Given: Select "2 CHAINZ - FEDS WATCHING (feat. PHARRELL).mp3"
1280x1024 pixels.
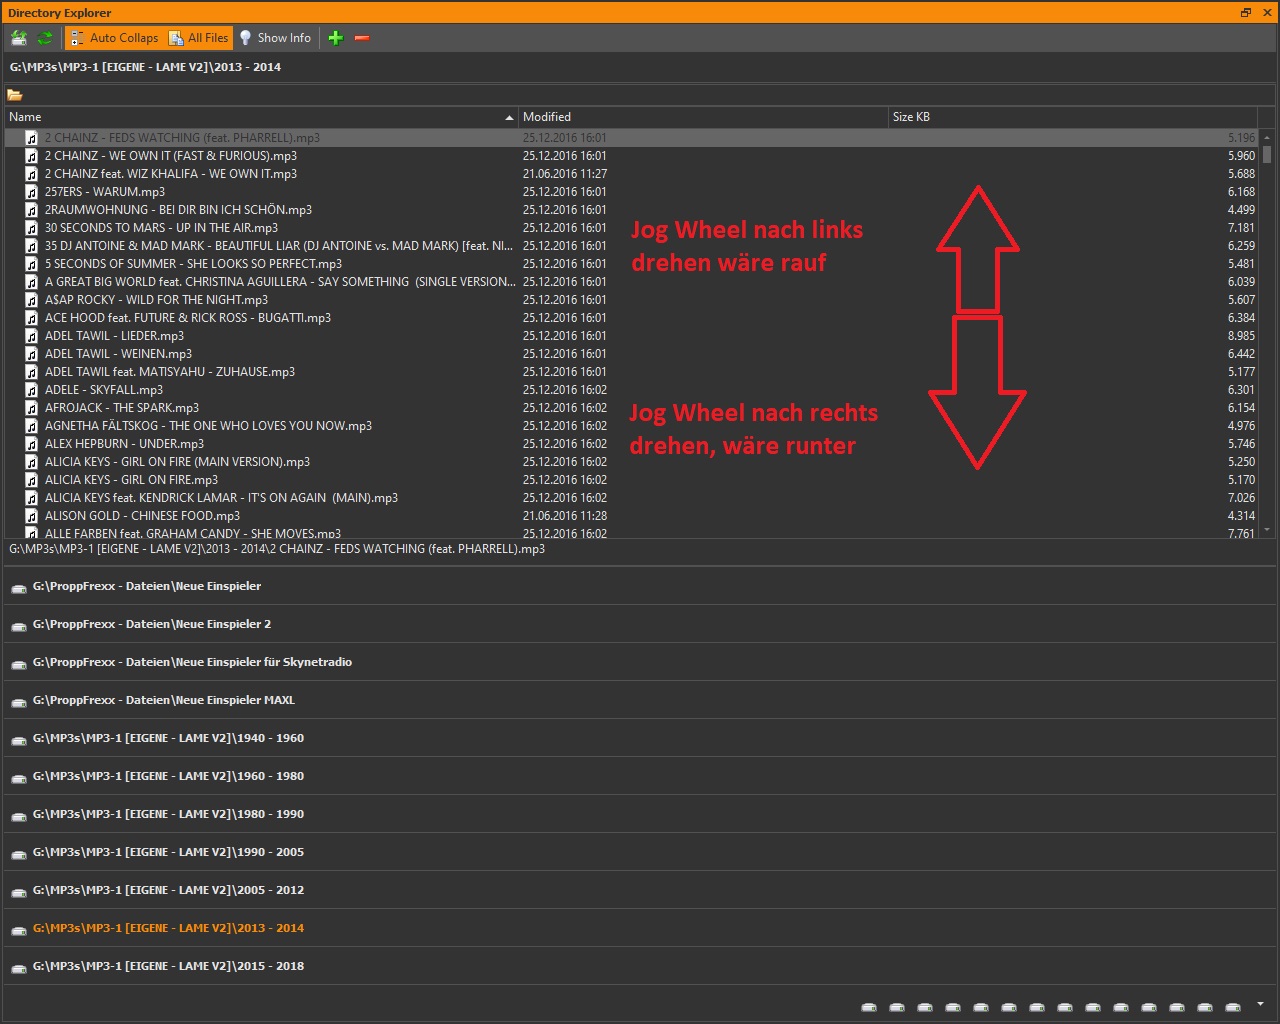Looking at the screenshot, I should point(632,138).
